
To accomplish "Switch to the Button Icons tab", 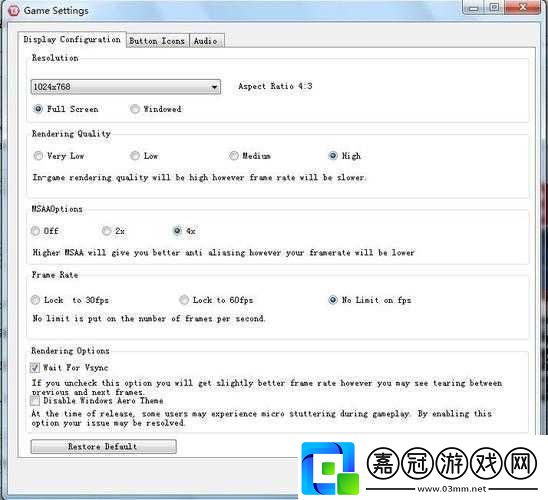I will [x=157, y=41].
